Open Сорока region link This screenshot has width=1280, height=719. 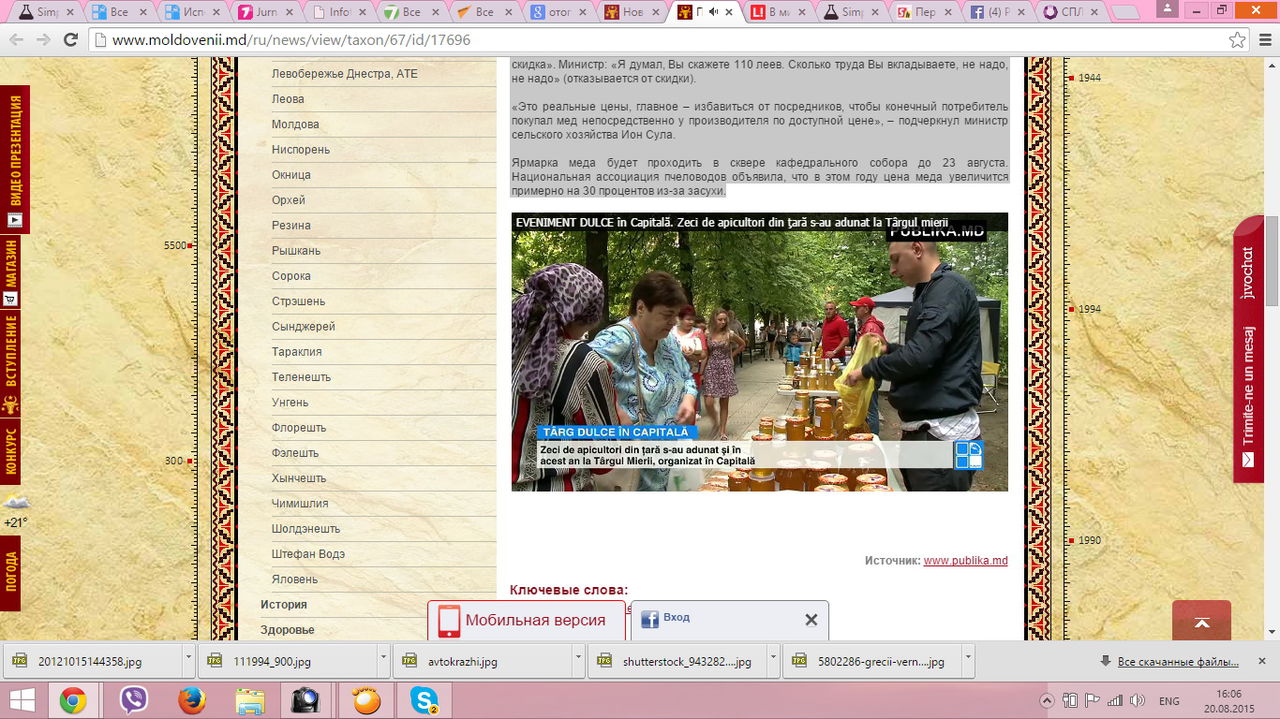point(291,276)
